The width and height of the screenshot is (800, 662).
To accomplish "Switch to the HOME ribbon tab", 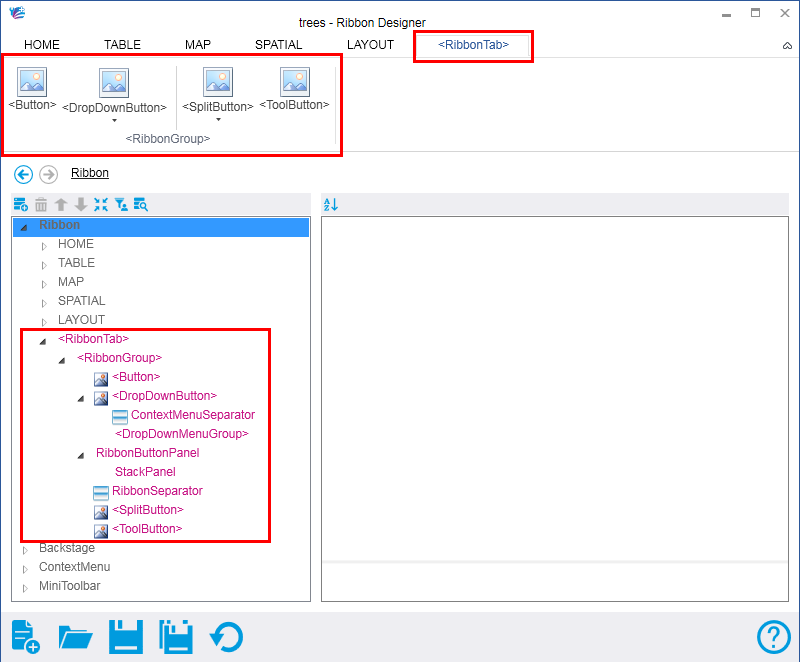I will pos(42,45).
